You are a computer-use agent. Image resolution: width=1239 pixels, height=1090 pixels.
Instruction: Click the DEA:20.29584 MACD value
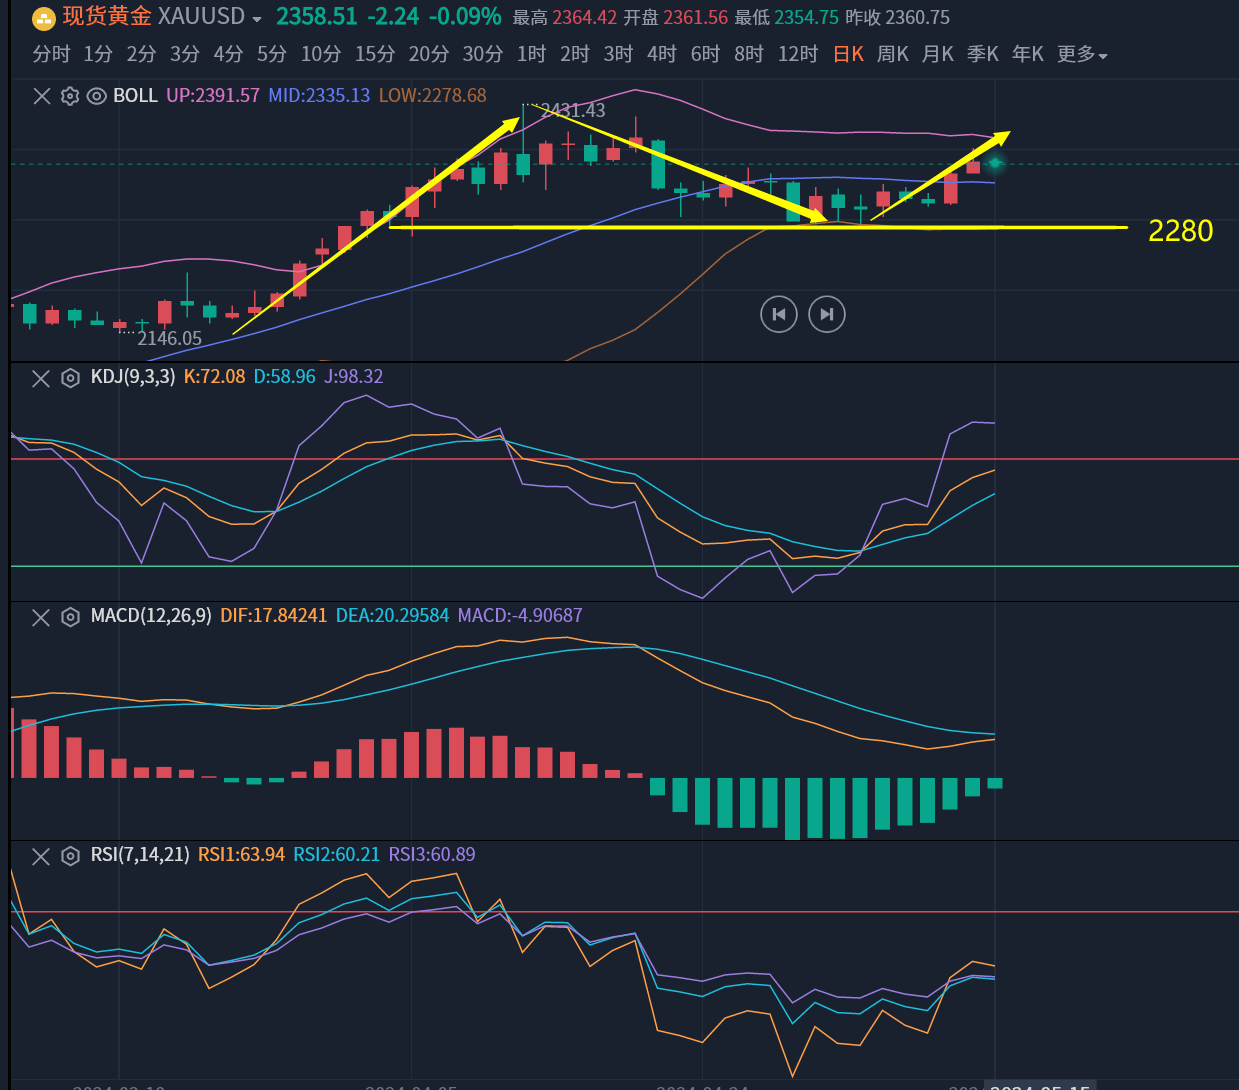(392, 616)
